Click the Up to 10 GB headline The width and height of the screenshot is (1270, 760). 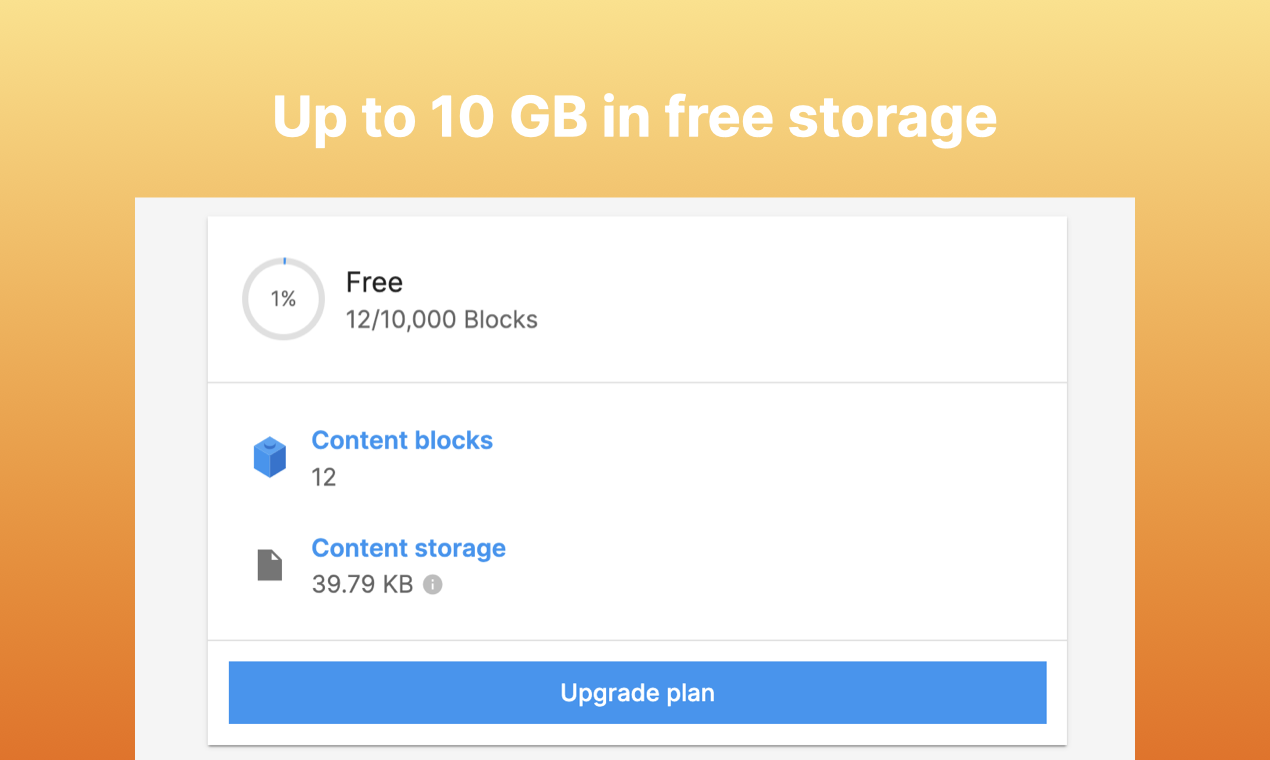(x=635, y=116)
